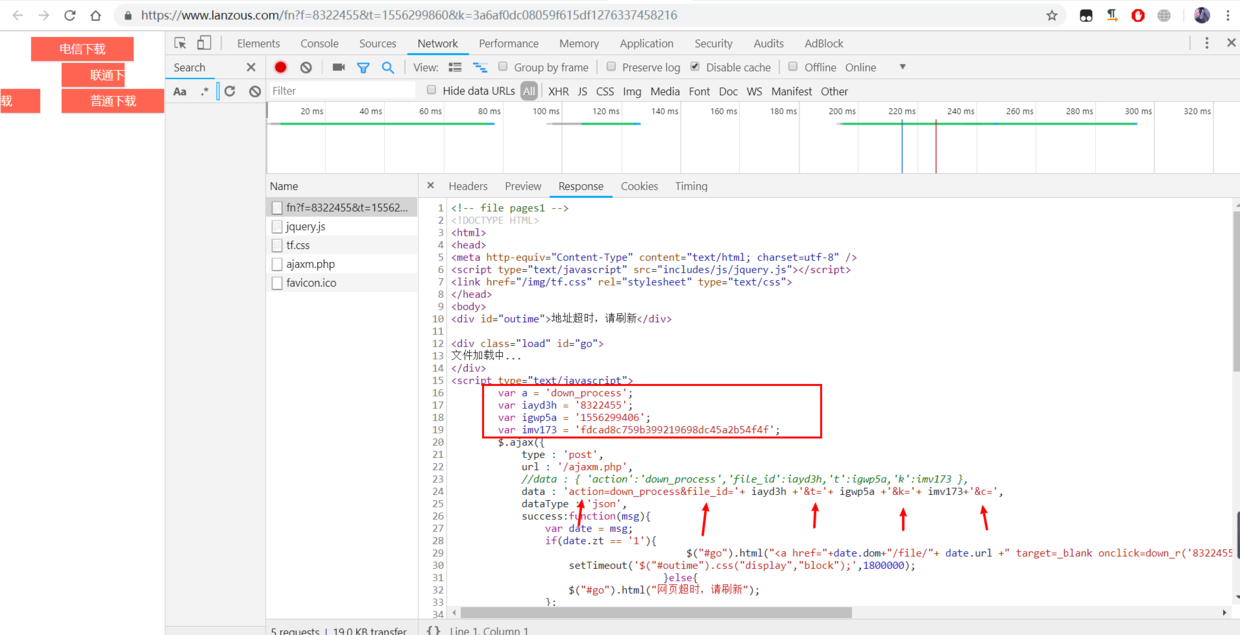Close the request details pane

[x=430, y=186]
